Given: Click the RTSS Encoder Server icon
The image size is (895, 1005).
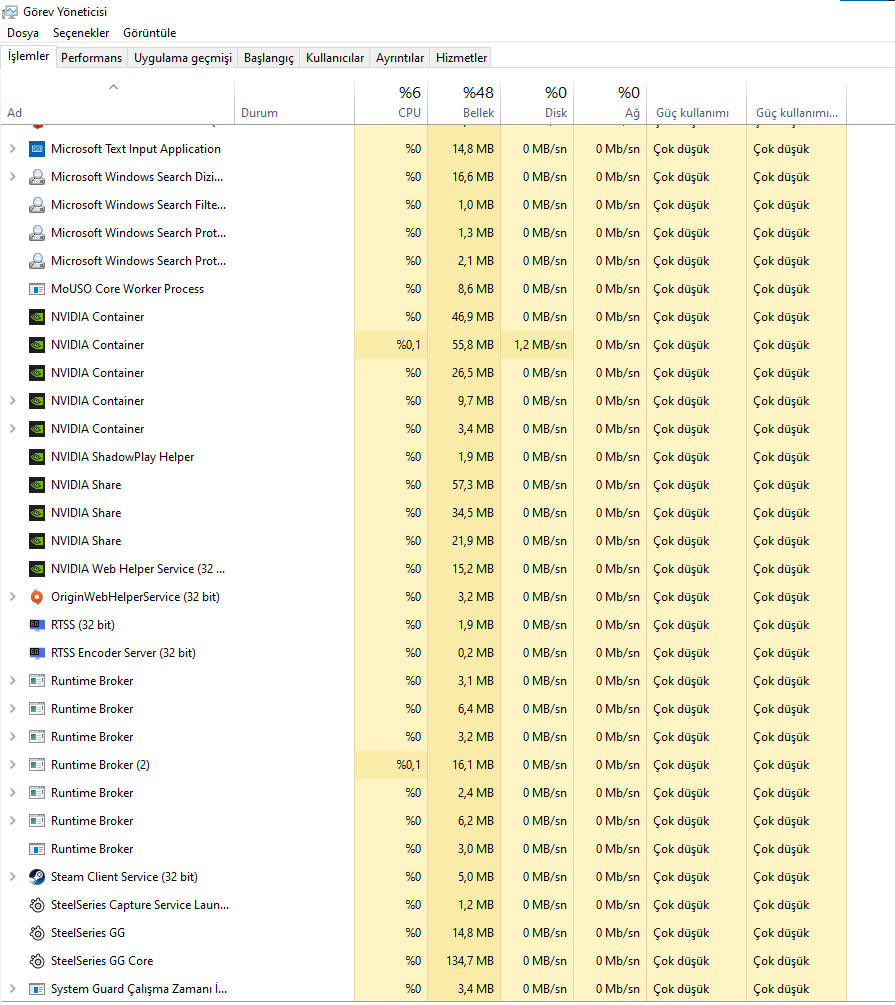Looking at the screenshot, I should [37, 653].
